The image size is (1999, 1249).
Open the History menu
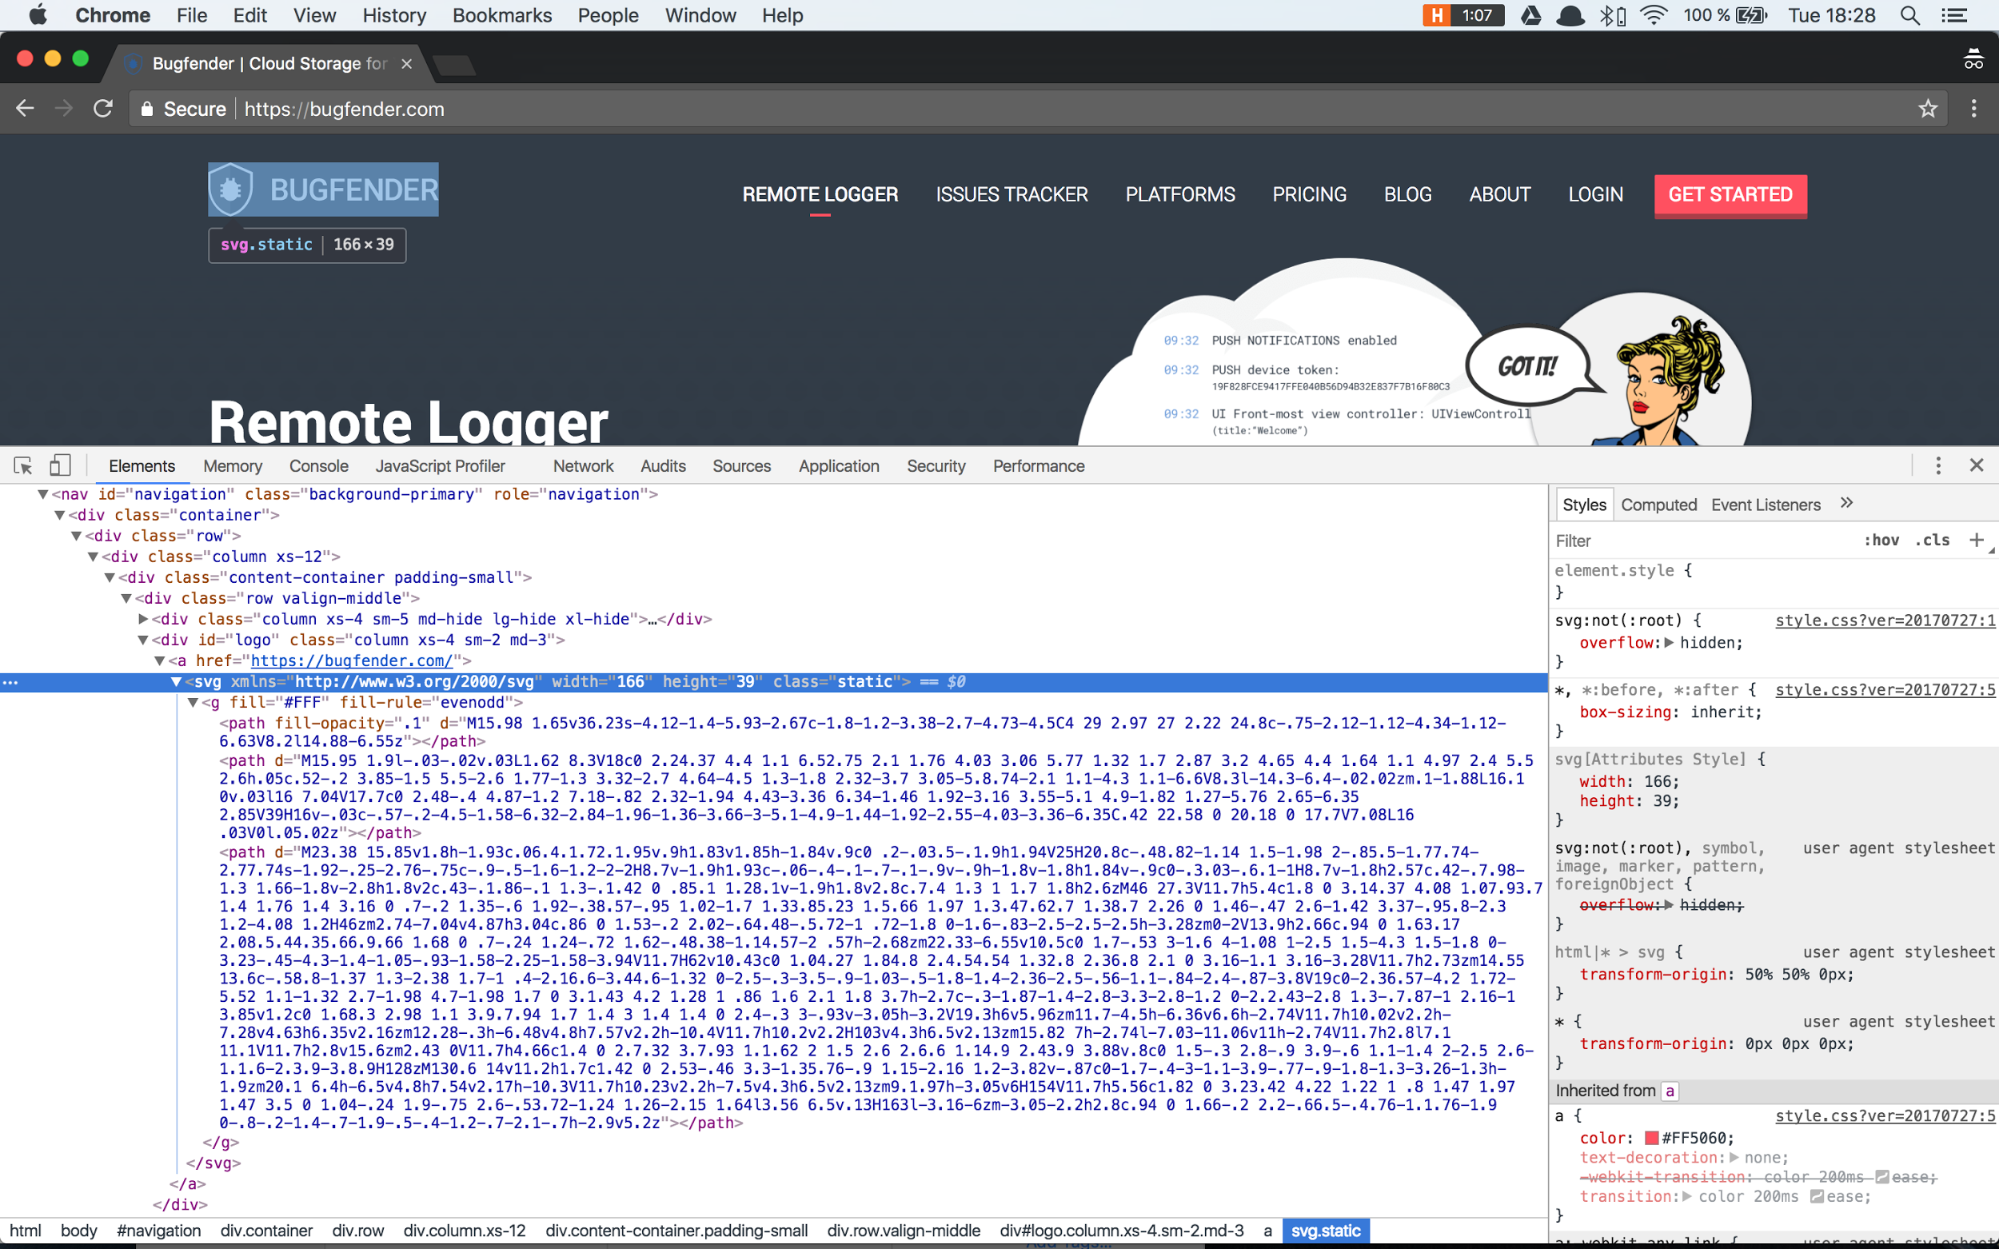point(394,15)
